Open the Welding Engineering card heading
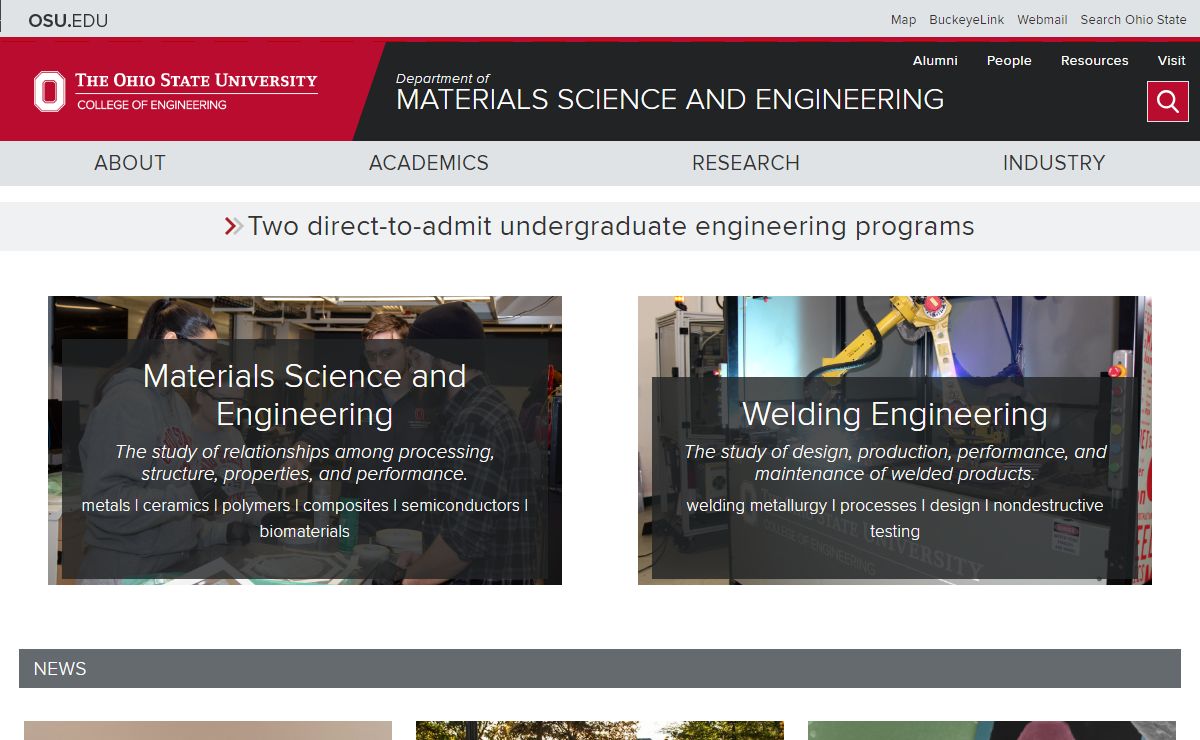This screenshot has height=740, width=1200. (895, 414)
